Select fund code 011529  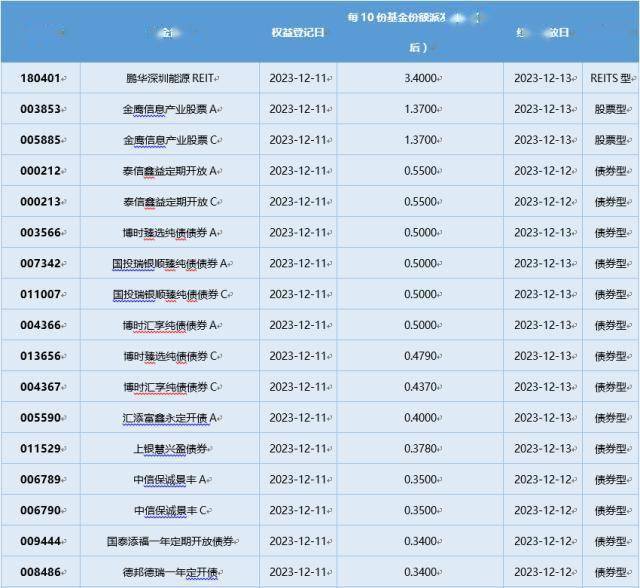point(40,449)
